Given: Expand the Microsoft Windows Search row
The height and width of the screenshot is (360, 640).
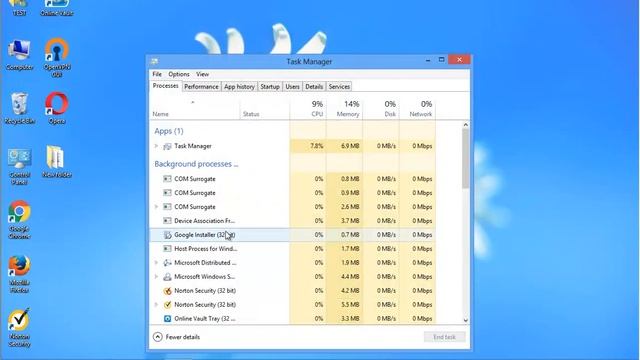Looking at the screenshot, I should [x=156, y=277].
